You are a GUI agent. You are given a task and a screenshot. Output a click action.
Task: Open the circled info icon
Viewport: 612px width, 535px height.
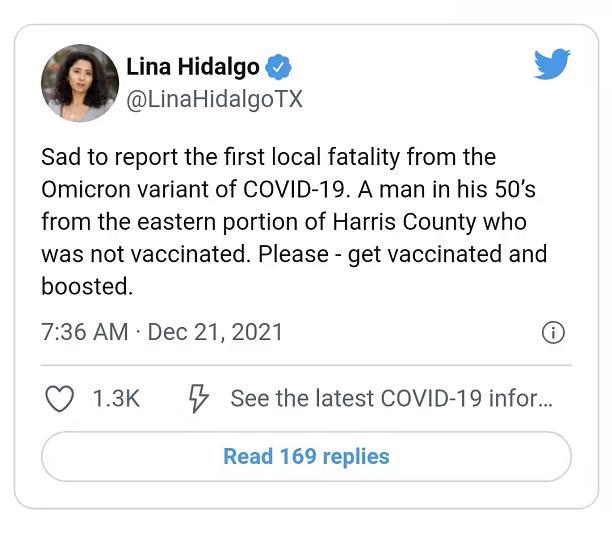coord(553,333)
